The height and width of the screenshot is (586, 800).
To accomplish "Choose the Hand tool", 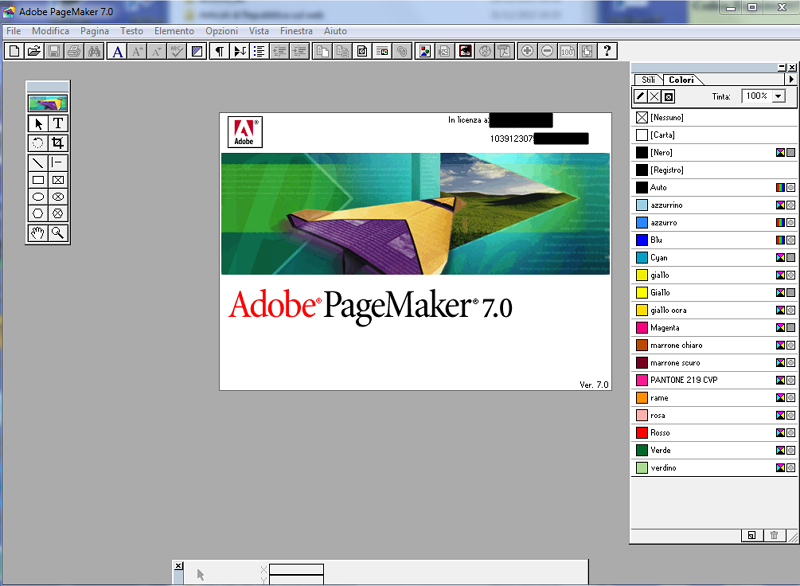I will pos(38,233).
